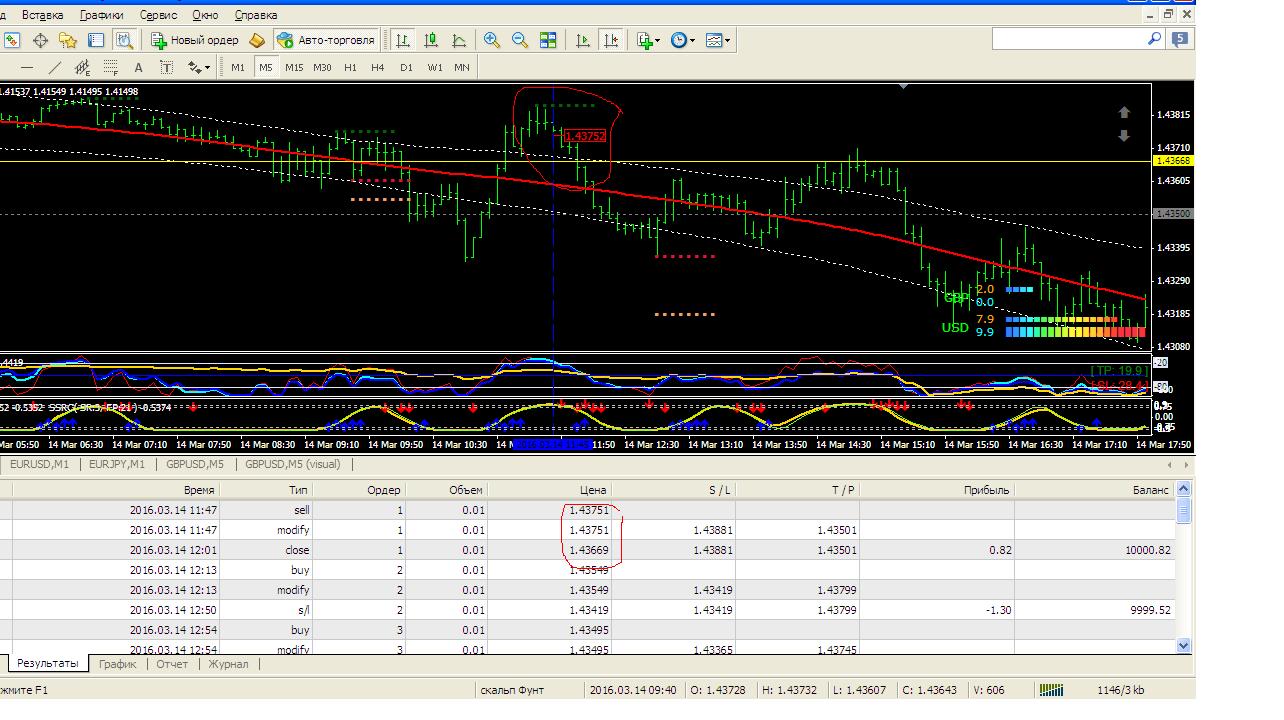Image resolution: width=1284 pixels, height=720 pixels.
Task: Open the EURJPY,M1 chart tab
Action: 117,464
